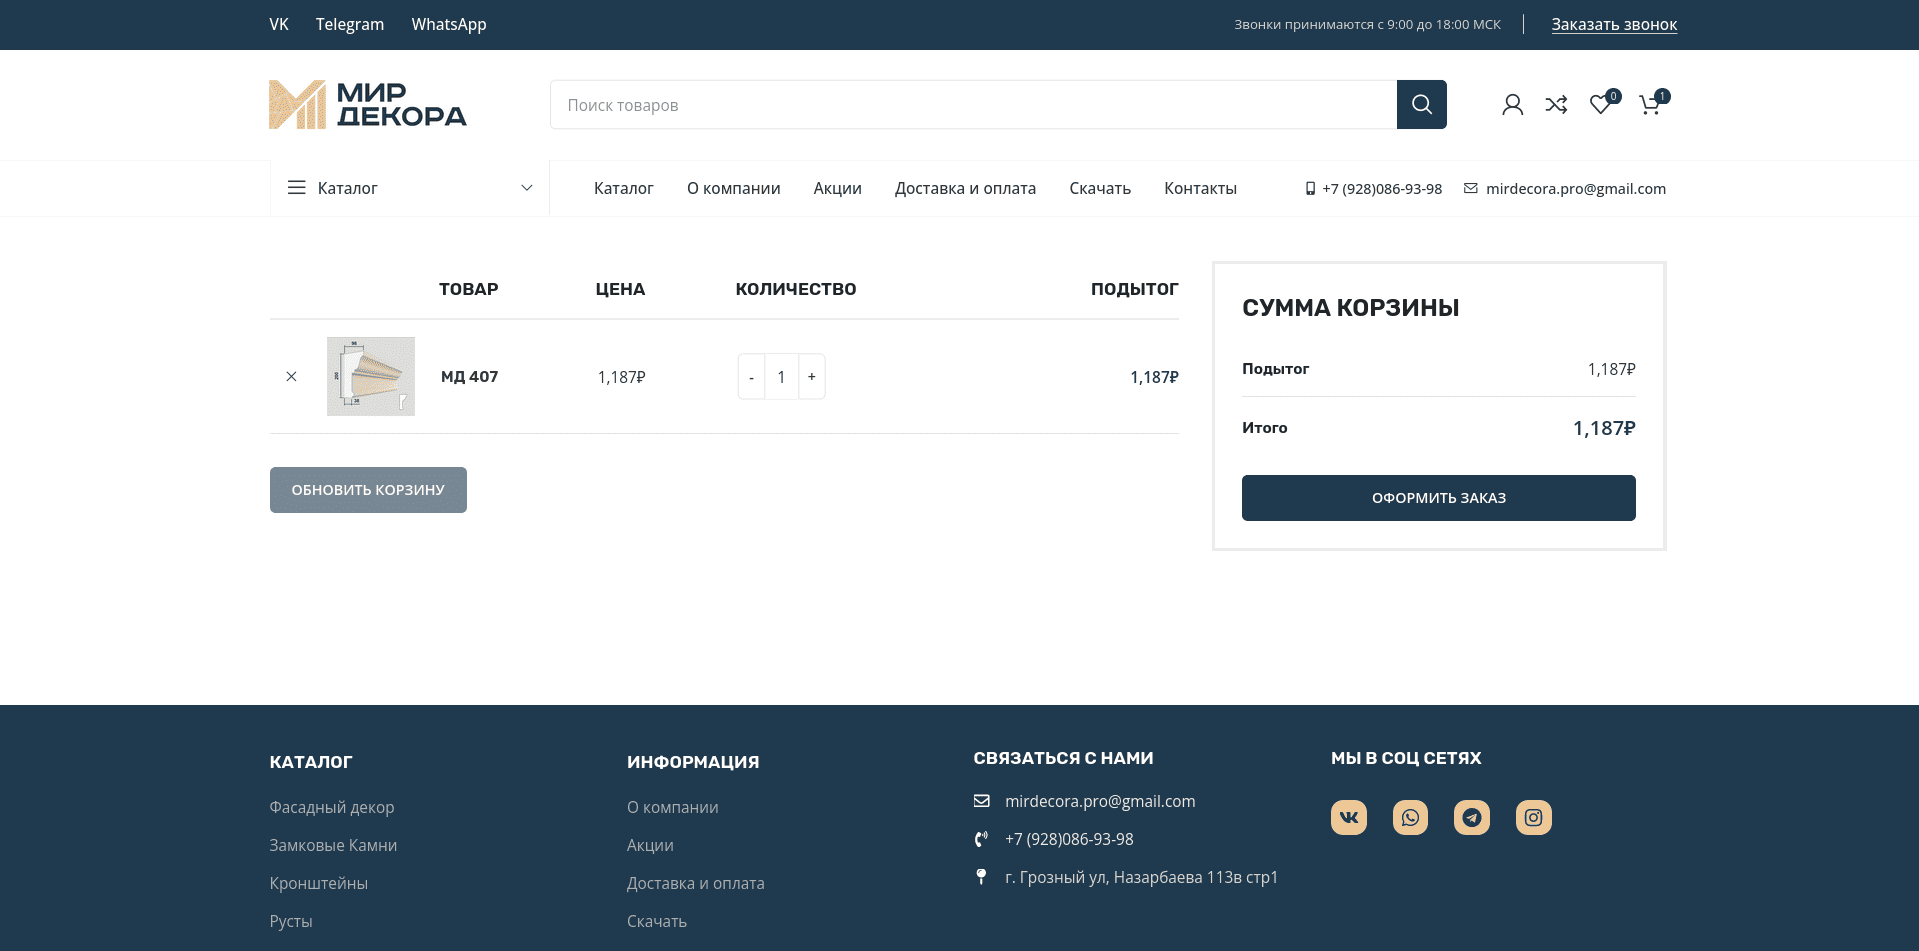Open the Telegram link in top bar
The height and width of the screenshot is (951, 1919).
(350, 25)
